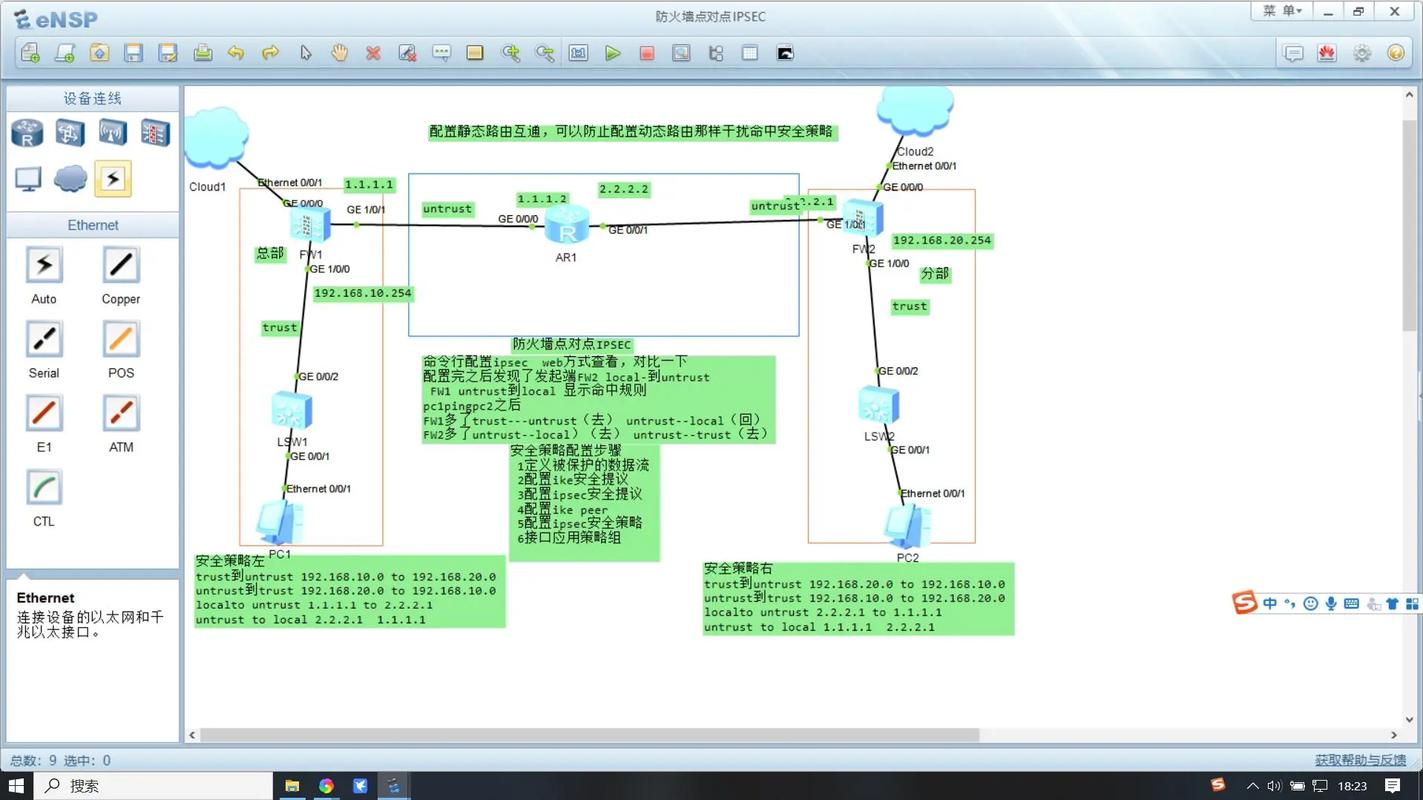Select the text annotation tool
This screenshot has width=1423, height=800.
click(x=441, y=53)
